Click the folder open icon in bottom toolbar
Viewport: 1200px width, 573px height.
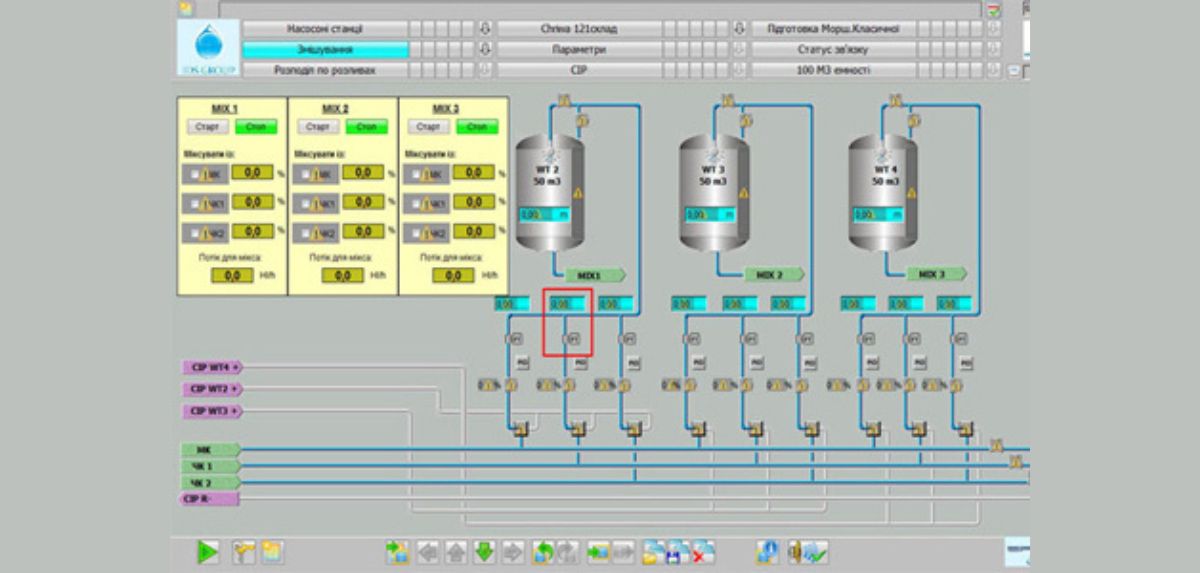(653, 552)
